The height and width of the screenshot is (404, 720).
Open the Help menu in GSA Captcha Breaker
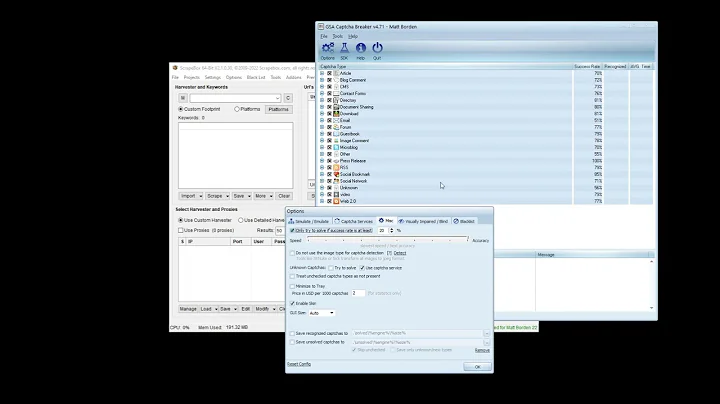353,36
